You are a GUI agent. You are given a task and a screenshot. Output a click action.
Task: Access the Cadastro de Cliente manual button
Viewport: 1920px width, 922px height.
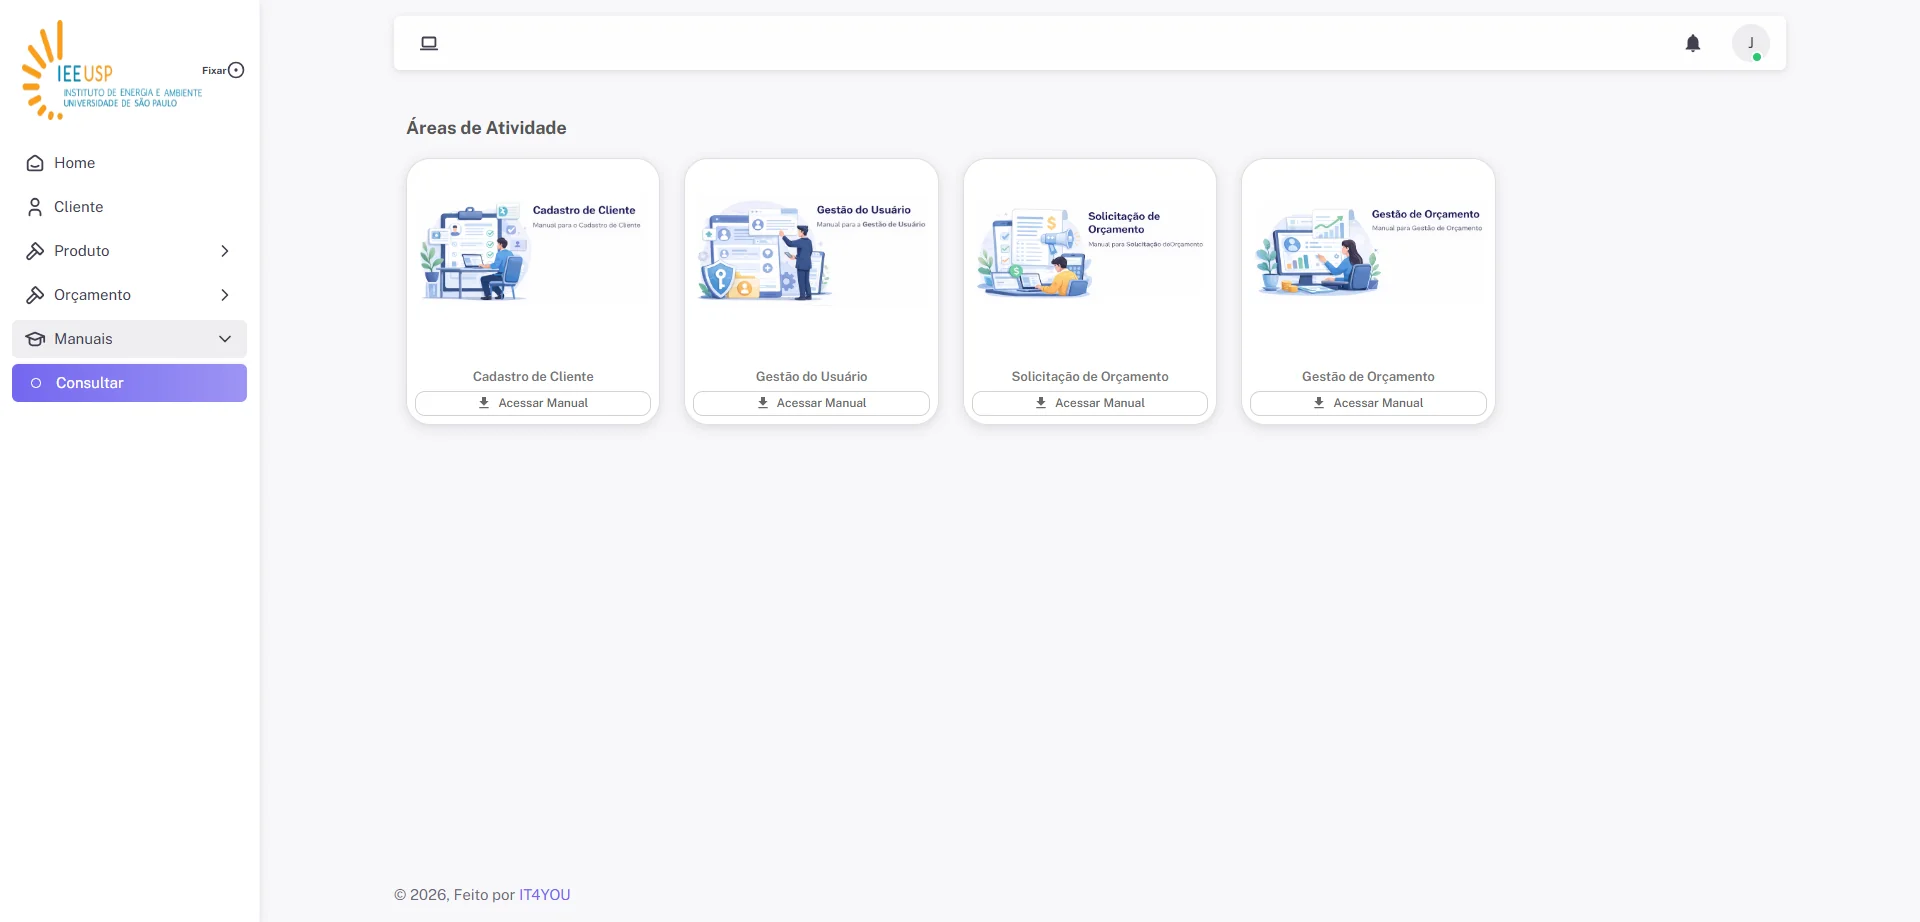(x=533, y=403)
